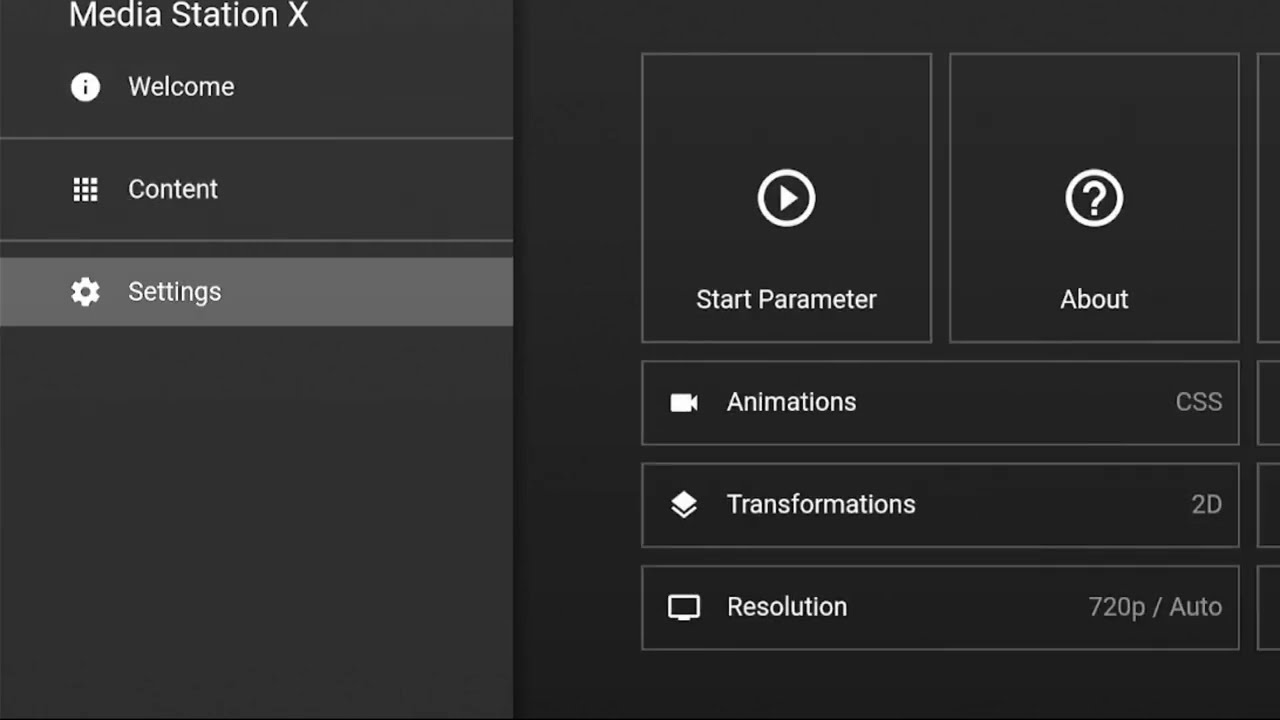This screenshot has width=1280, height=720.
Task: Open the Content menu item
Action: [x=256, y=189]
